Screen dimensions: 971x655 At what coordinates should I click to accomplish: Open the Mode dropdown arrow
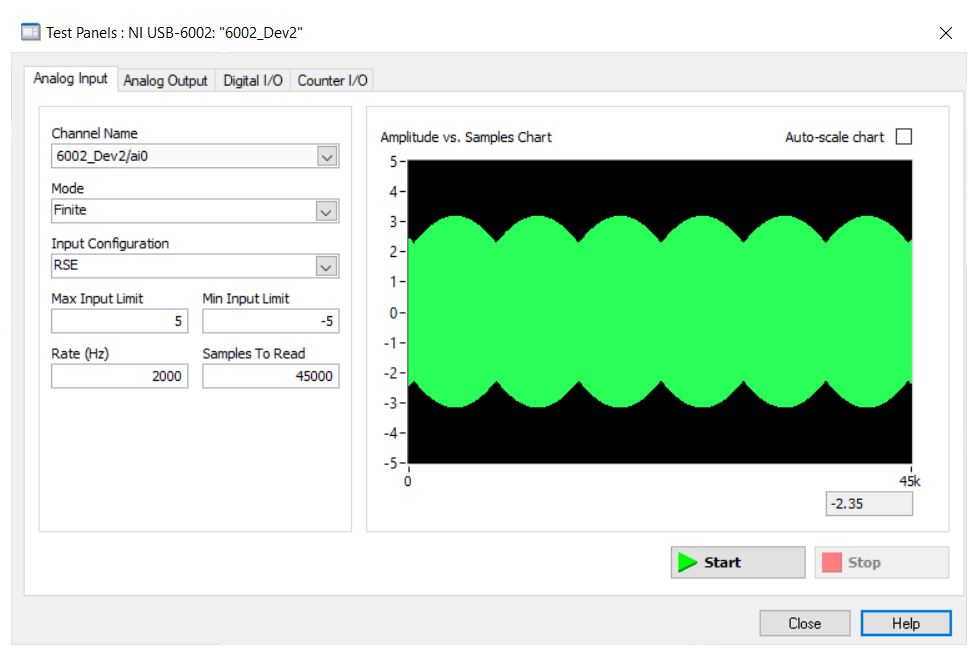(326, 211)
